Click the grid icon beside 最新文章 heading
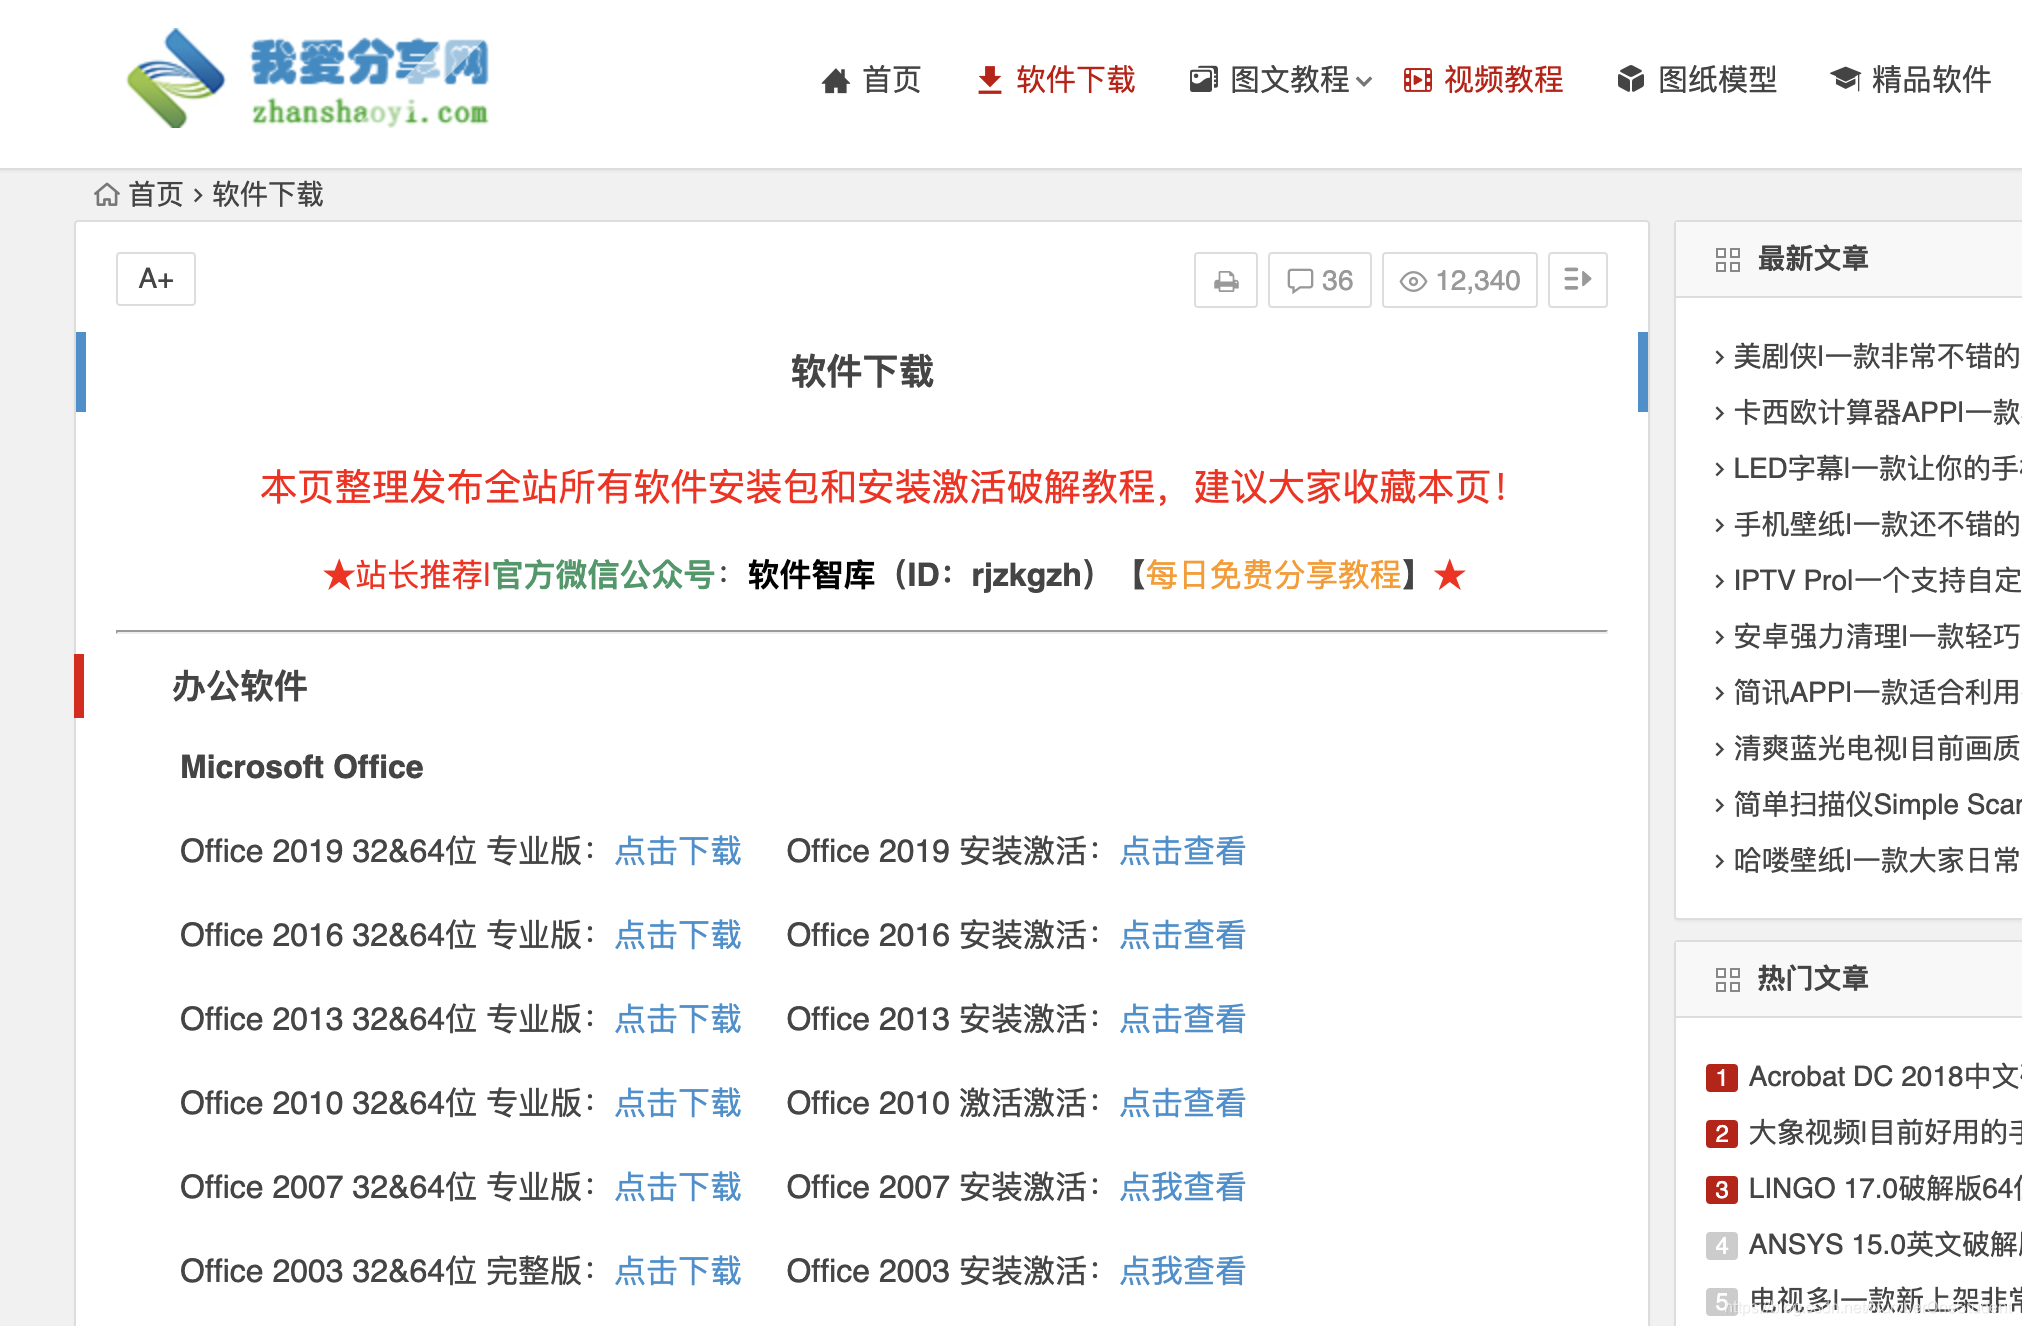Image resolution: width=2022 pixels, height=1326 pixels. pos(1727,259)
